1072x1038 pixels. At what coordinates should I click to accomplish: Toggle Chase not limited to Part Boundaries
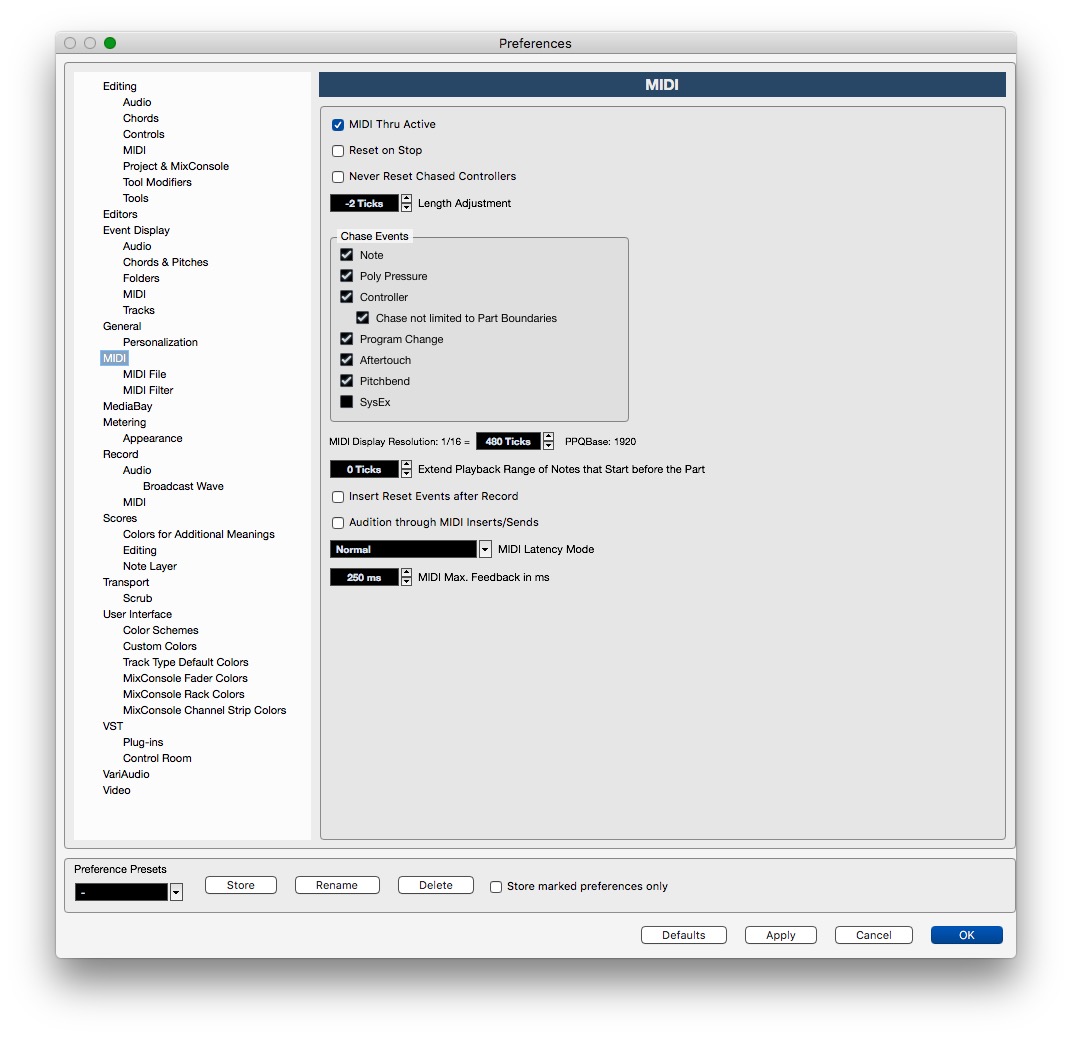click(x=362, y=318)
